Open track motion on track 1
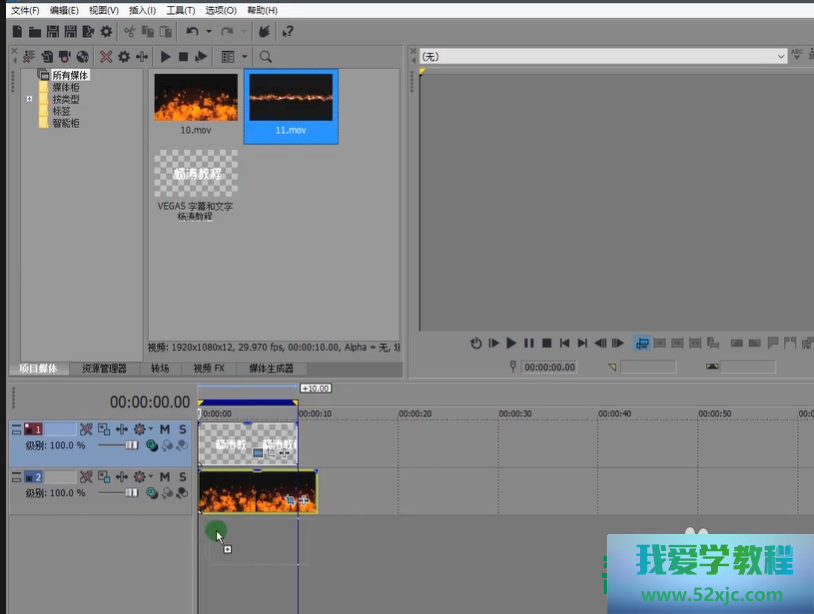Viewport: 814px width, 614px height. pos(104,430)
